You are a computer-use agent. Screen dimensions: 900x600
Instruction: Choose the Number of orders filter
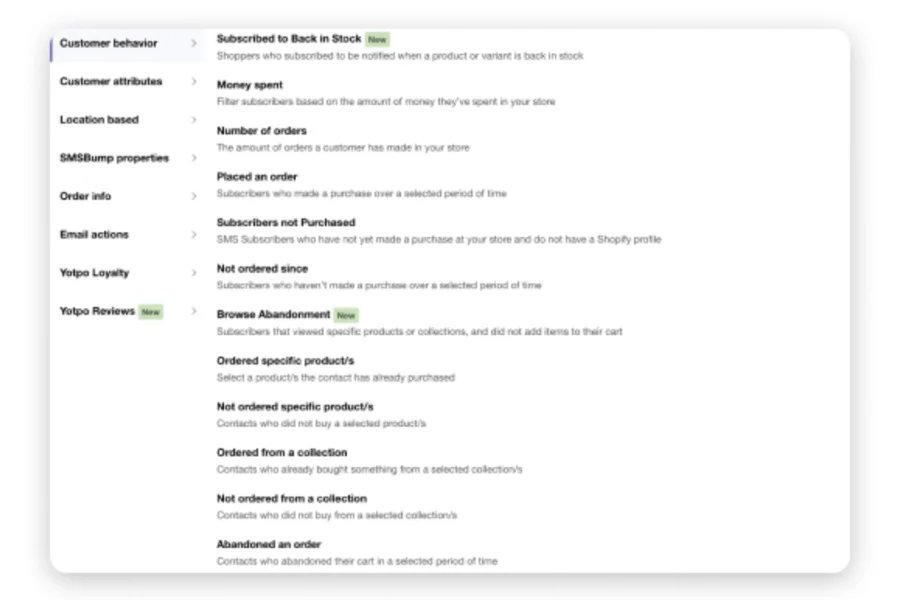[x=262, y=131]
